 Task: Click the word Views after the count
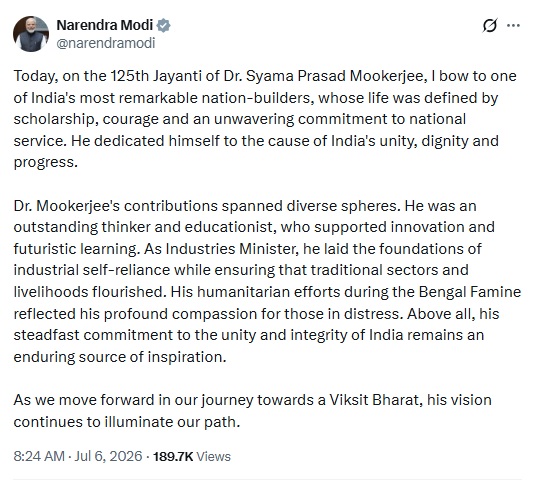214,456
